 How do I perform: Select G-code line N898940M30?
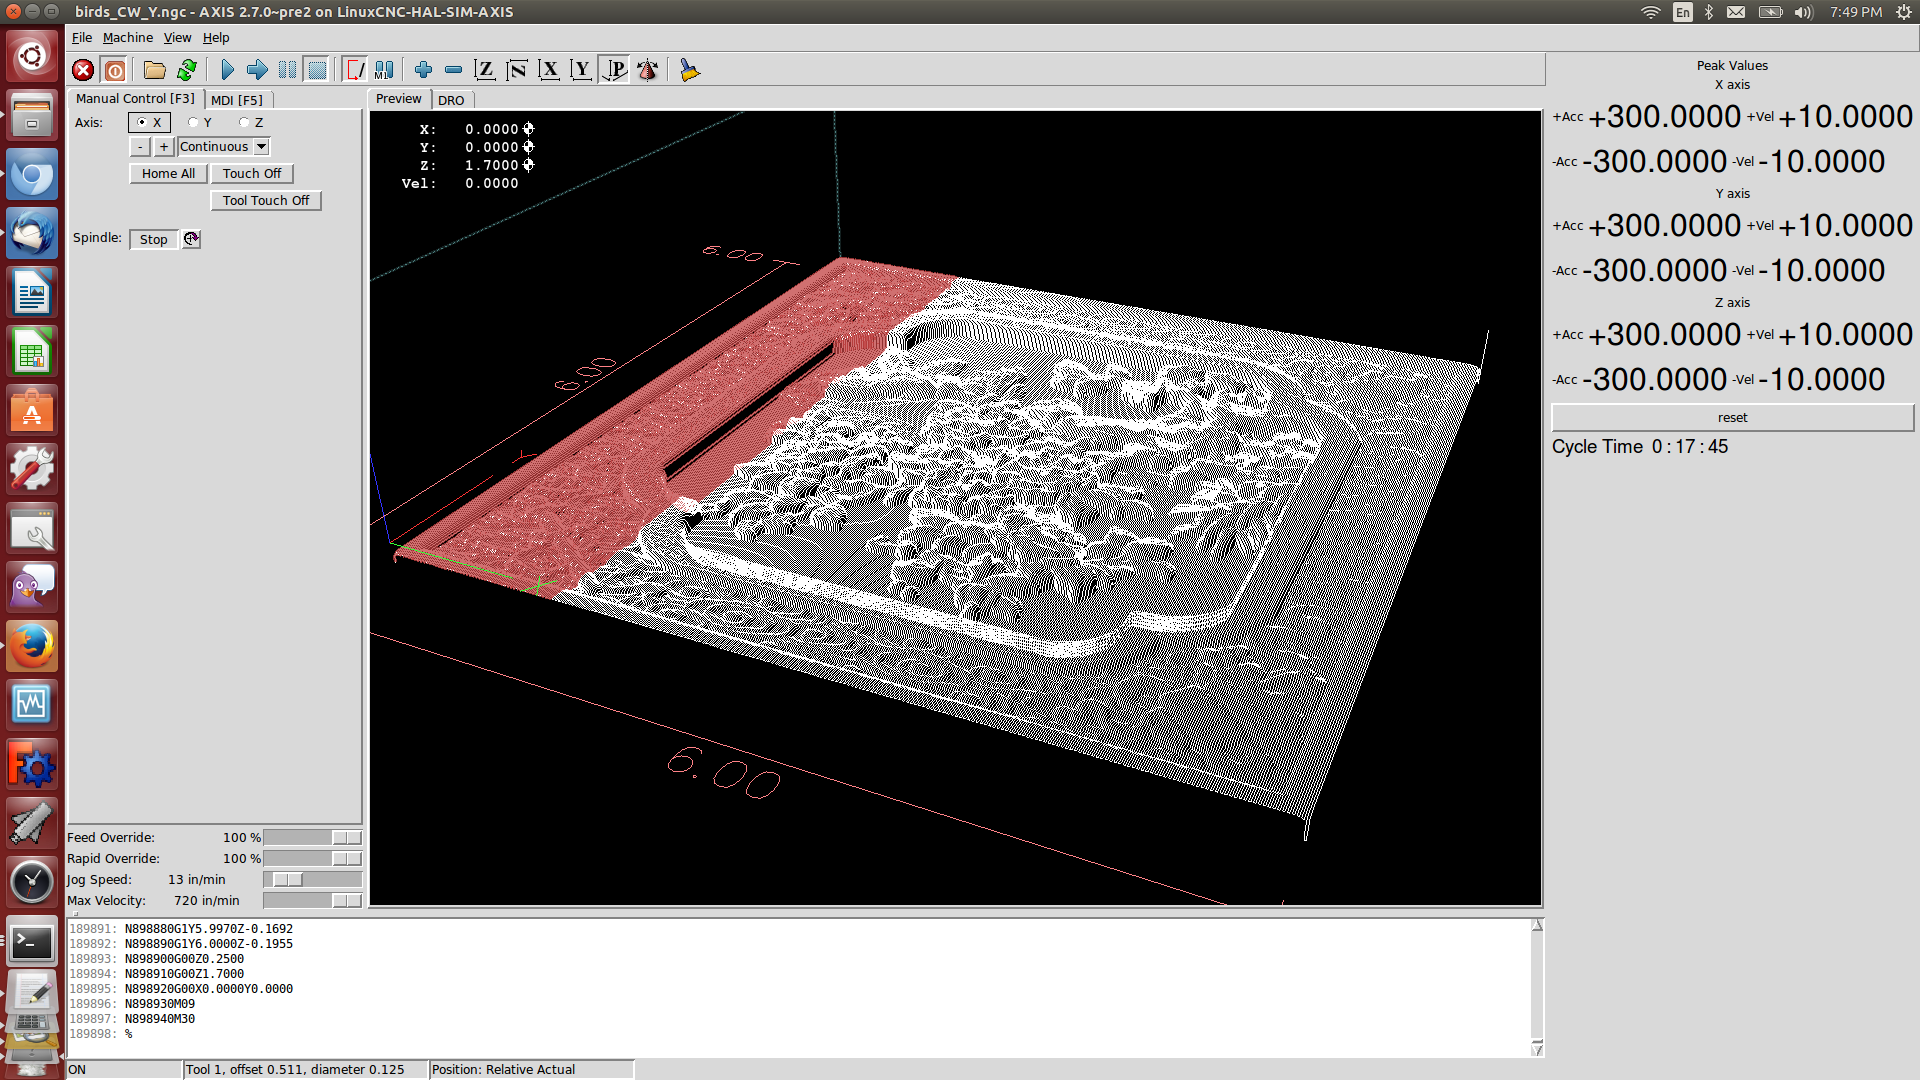tap(160, 1018)
